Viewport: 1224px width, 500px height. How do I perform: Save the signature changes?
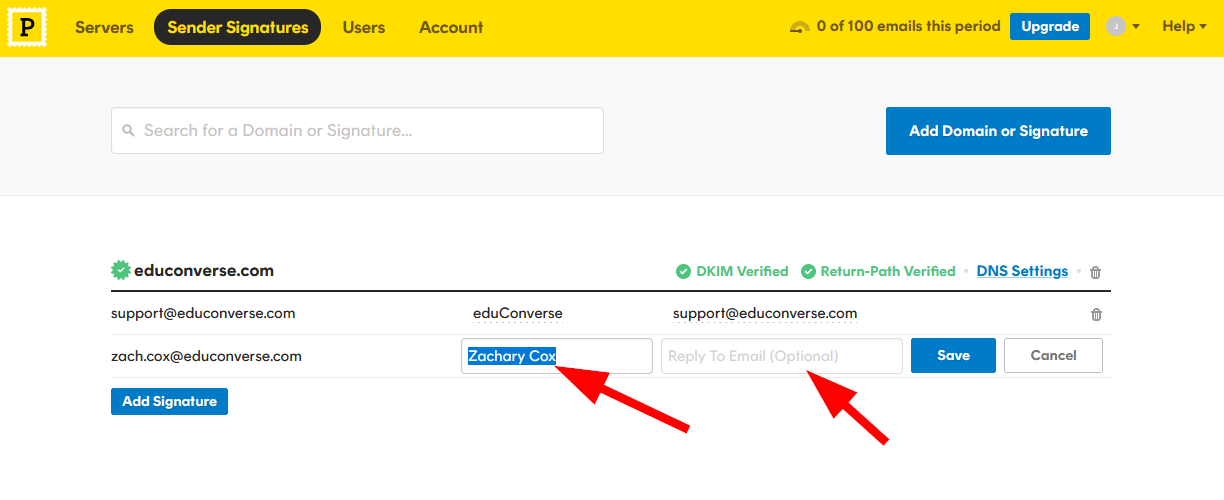pos(953,355)
